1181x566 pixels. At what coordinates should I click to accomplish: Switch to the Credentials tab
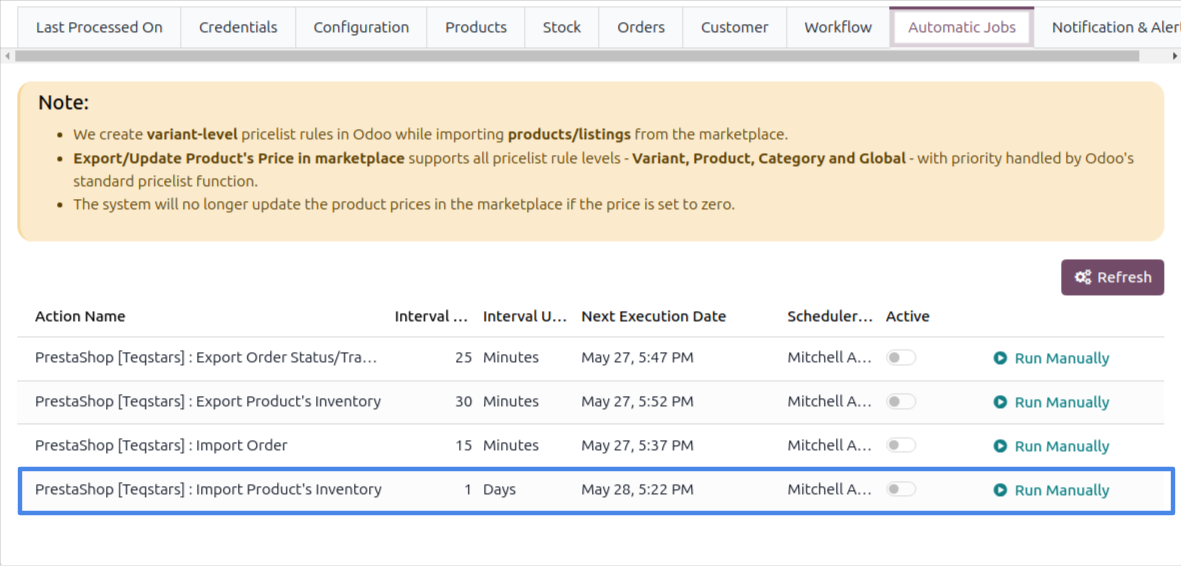pos(238,28)
